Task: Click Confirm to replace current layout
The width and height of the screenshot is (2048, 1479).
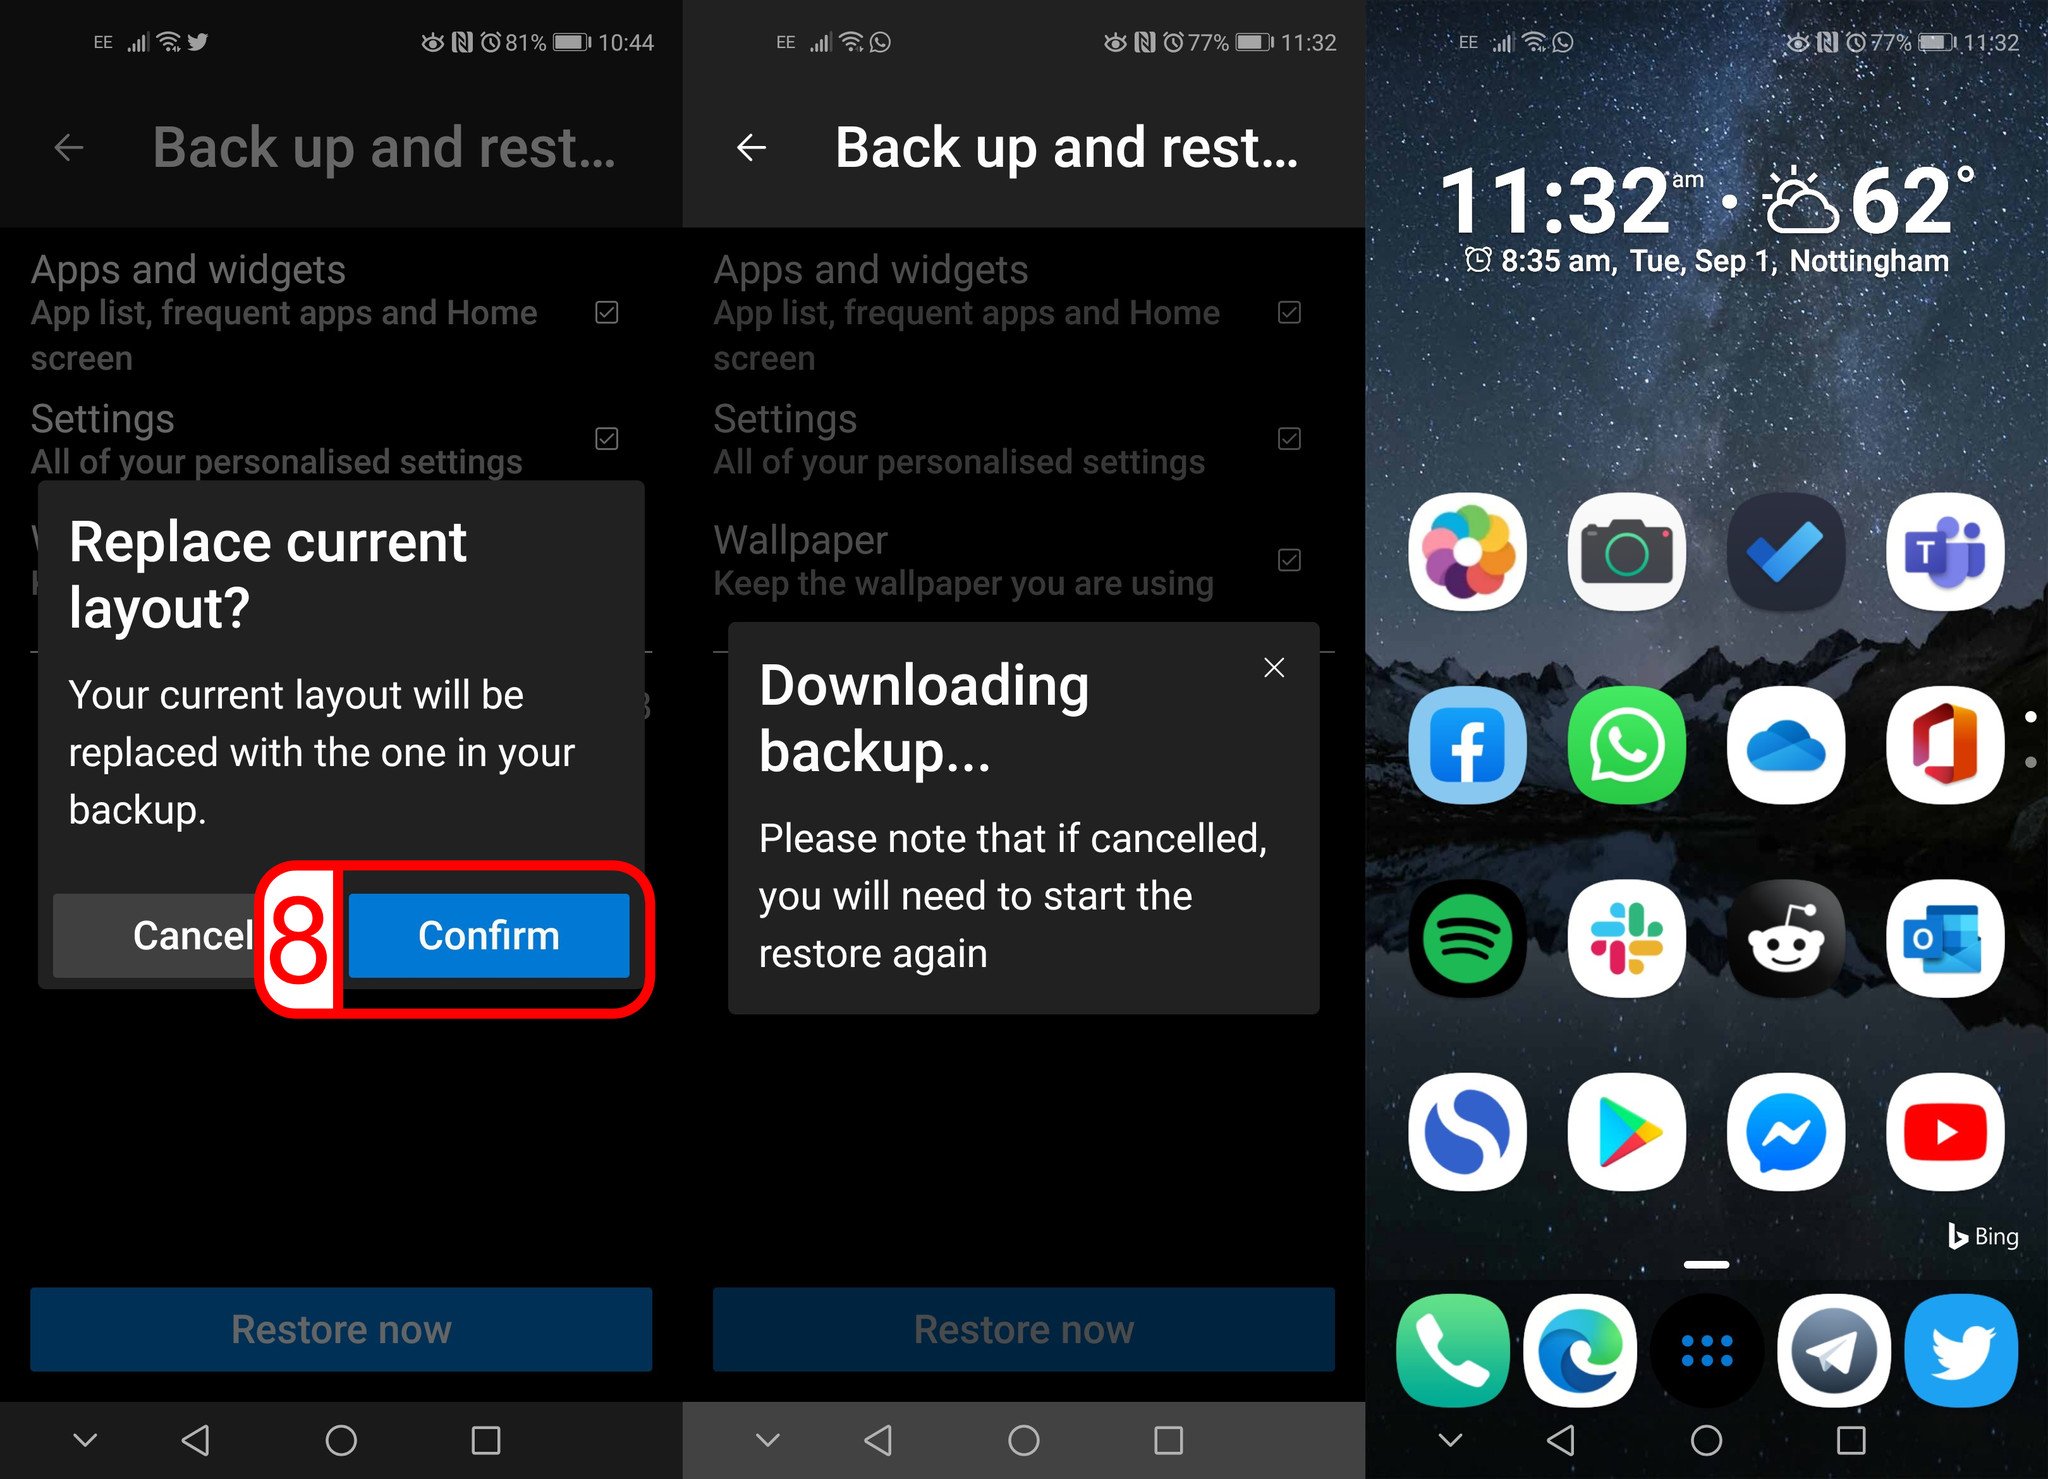Action: click(485, 932)
